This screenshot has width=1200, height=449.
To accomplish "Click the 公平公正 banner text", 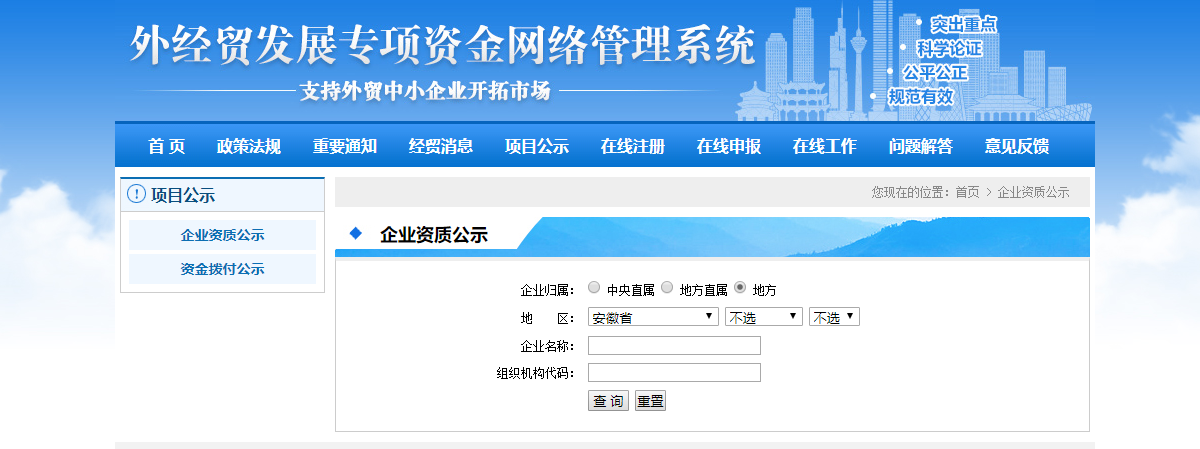I will (935, 72).
